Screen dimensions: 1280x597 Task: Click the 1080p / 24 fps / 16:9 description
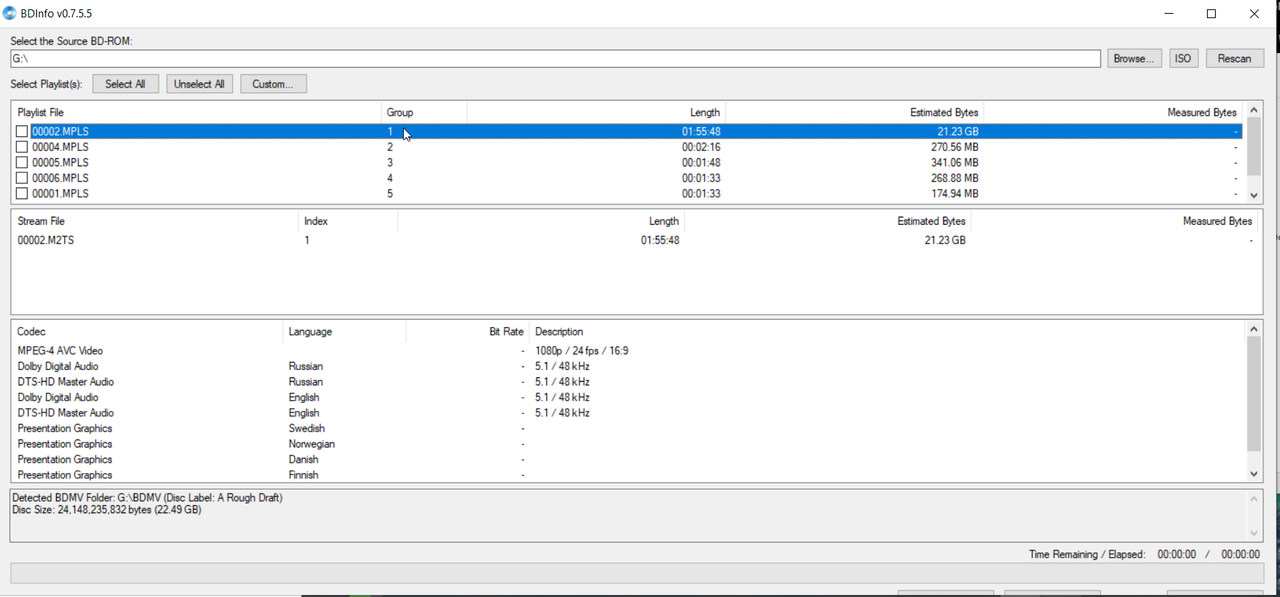[x=582, y=351]
